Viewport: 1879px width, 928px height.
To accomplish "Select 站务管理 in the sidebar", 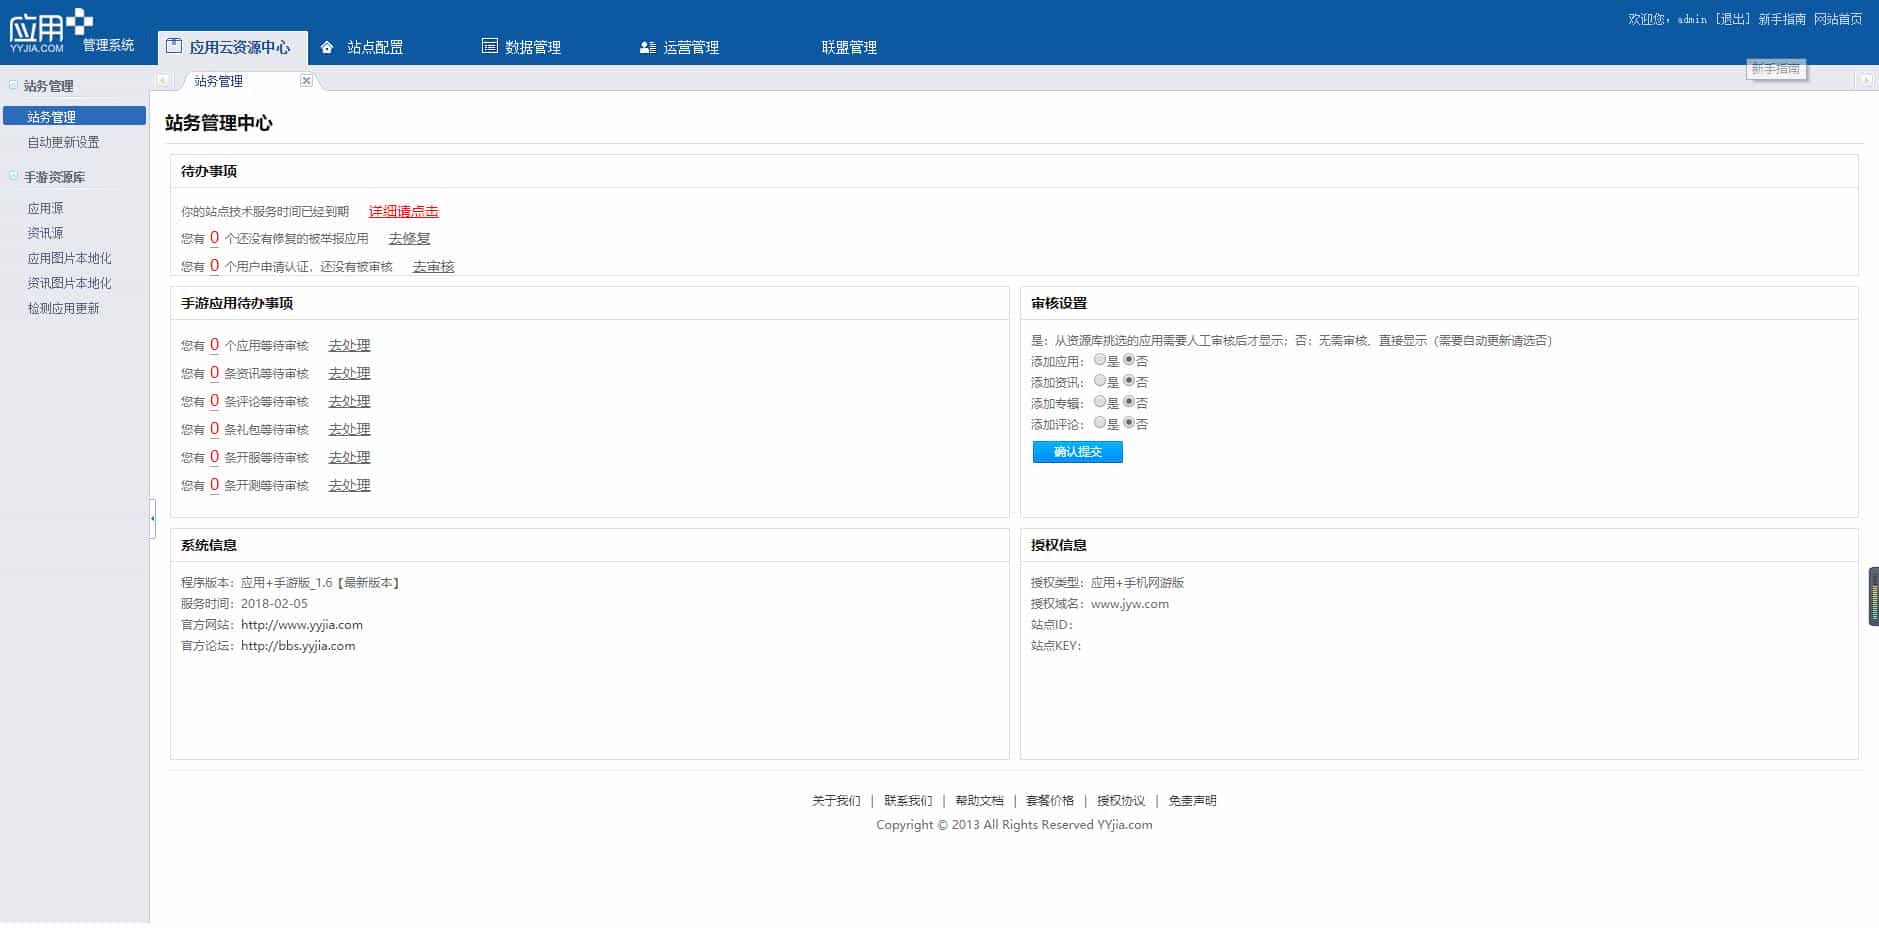I will (74, 117).
